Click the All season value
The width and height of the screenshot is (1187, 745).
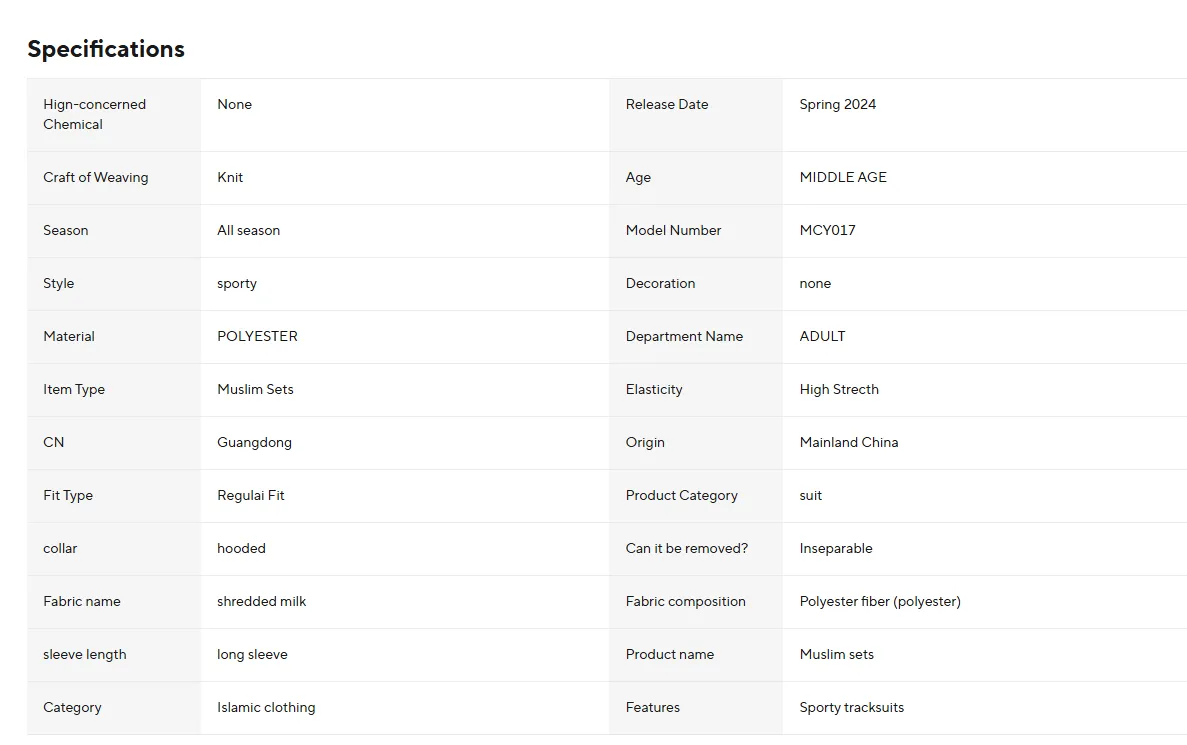[248, 230]
